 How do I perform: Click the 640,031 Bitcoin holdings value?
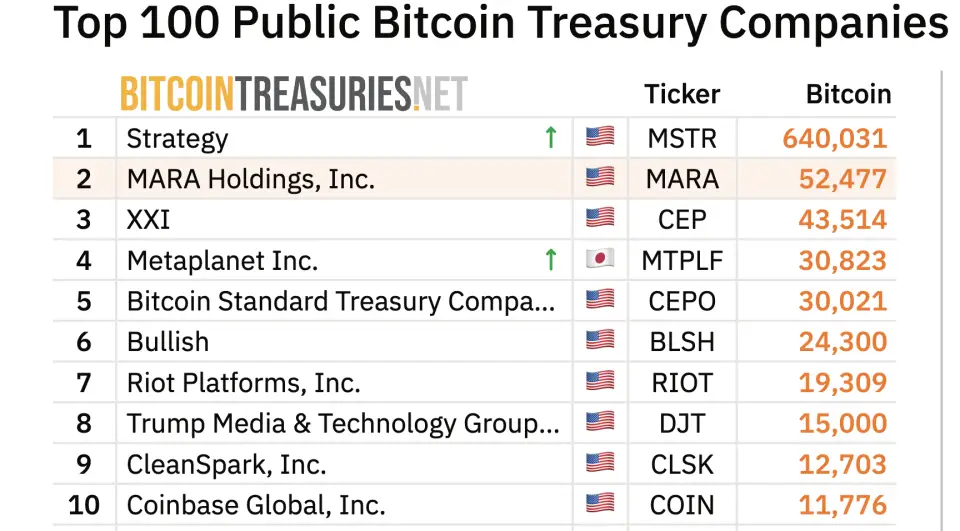click(x=834, y=138)
